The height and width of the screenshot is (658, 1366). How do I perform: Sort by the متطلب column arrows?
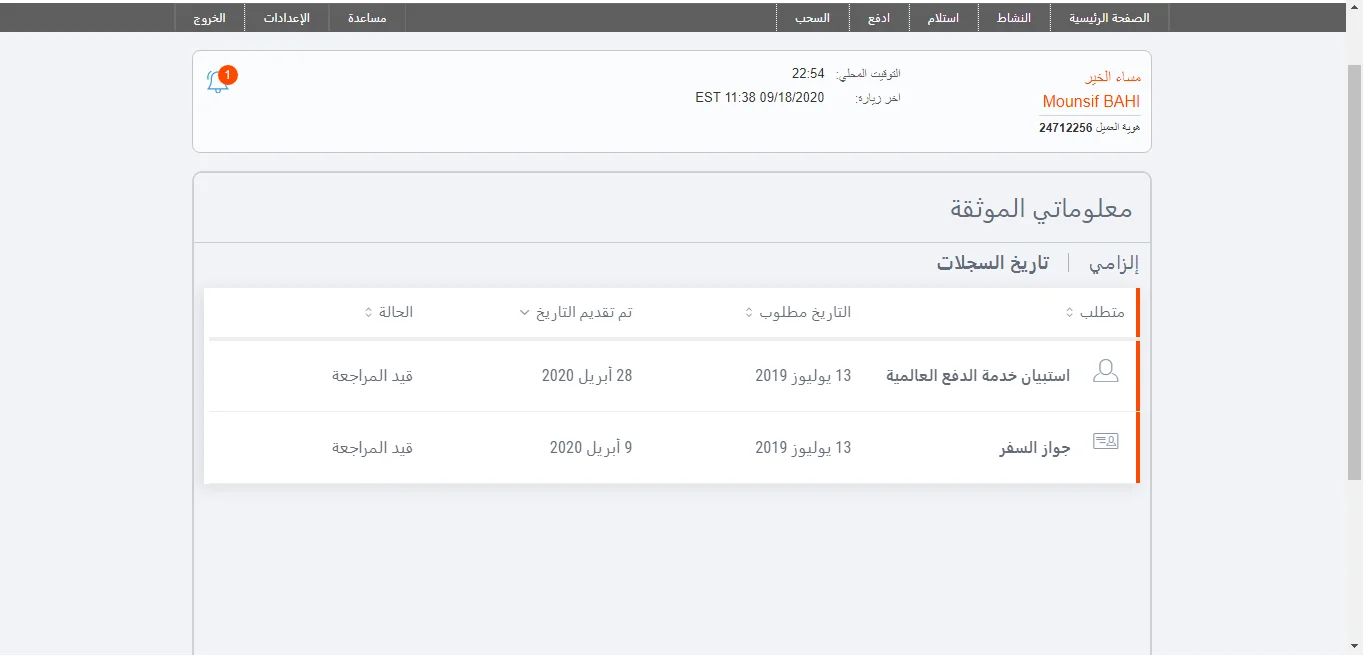(1070, 313)
